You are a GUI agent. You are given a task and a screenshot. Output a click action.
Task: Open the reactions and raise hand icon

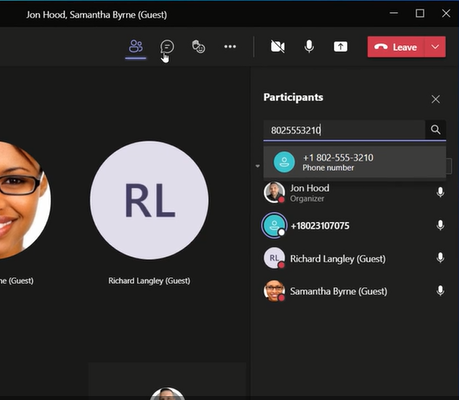point(198,47)
